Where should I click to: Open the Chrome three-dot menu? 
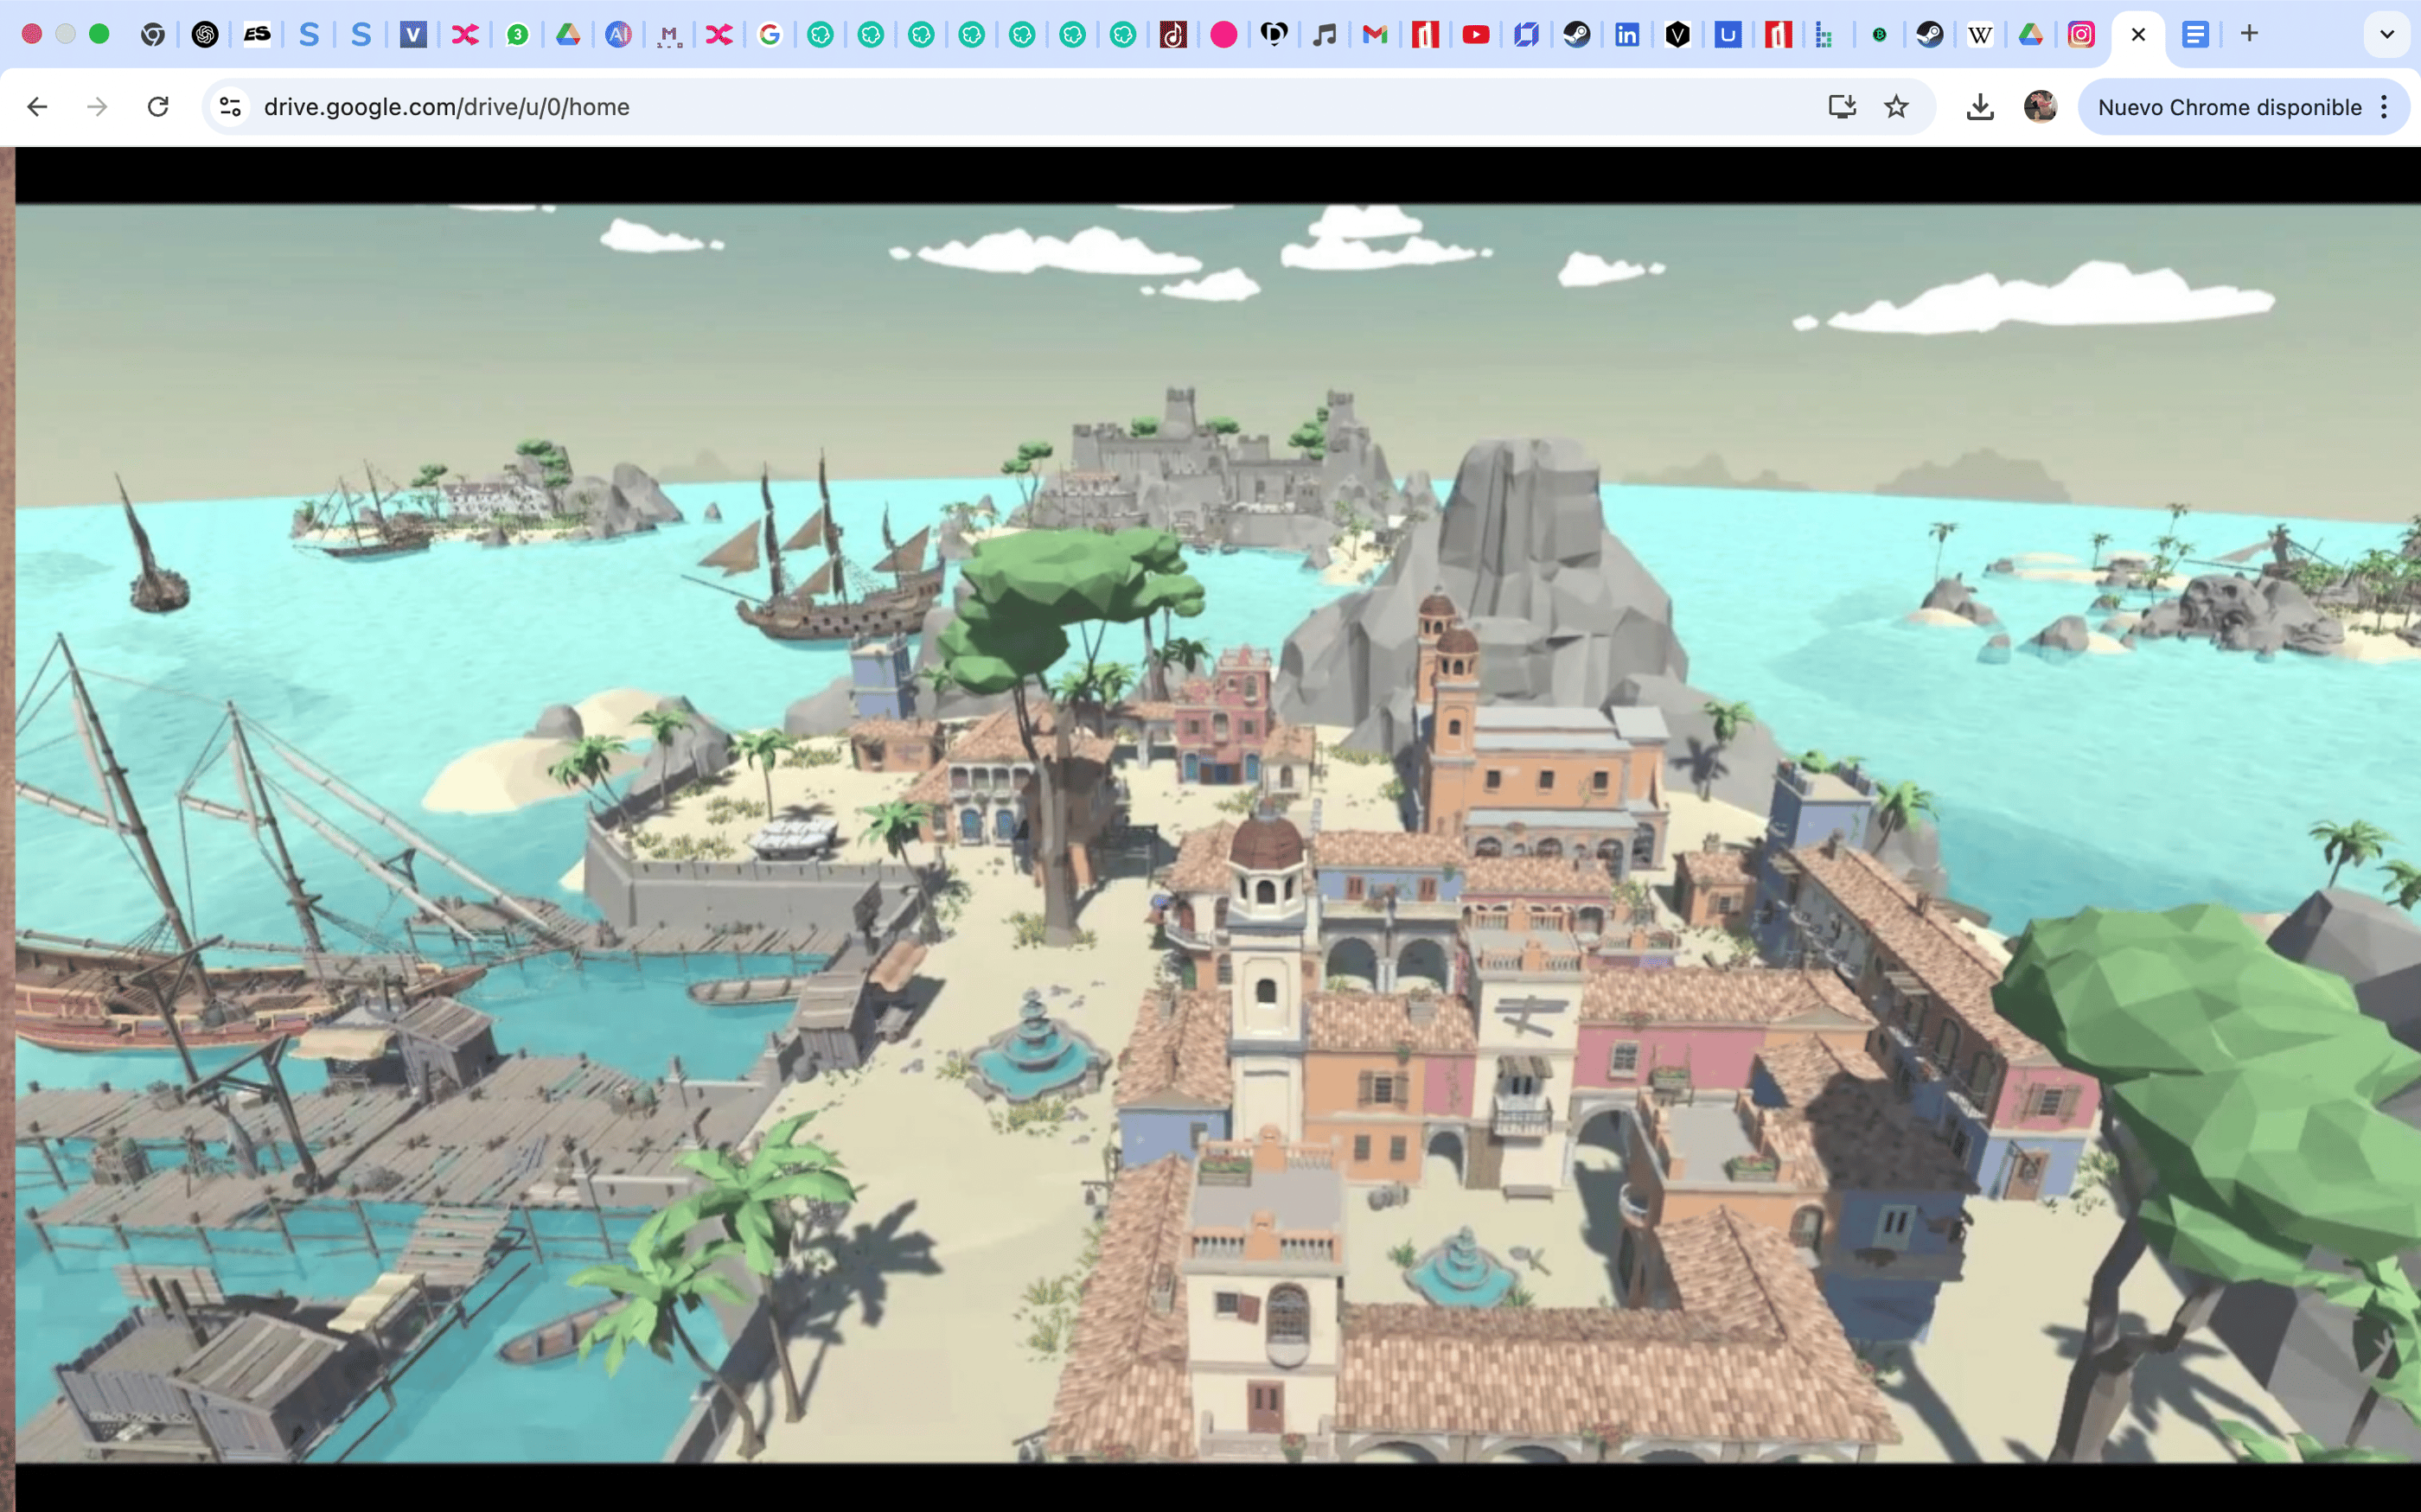coord(2385,107)
